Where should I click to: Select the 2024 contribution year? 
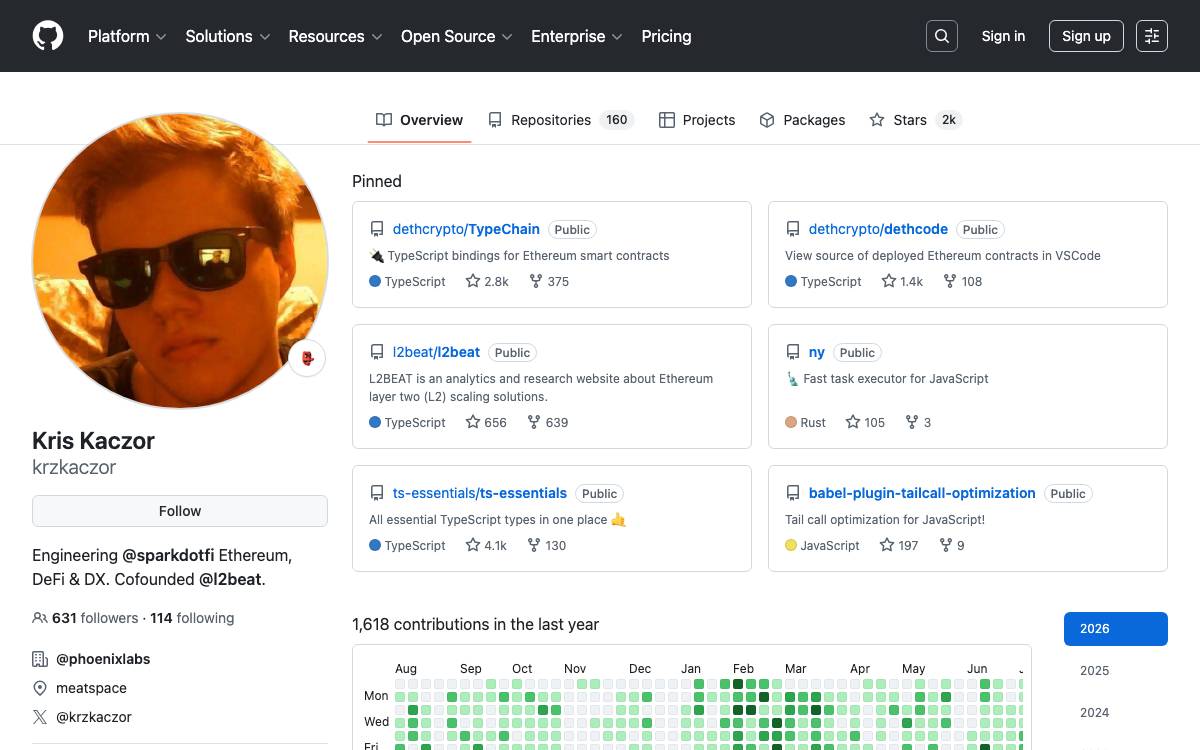pyautogui.click(x=1116, y=713)
